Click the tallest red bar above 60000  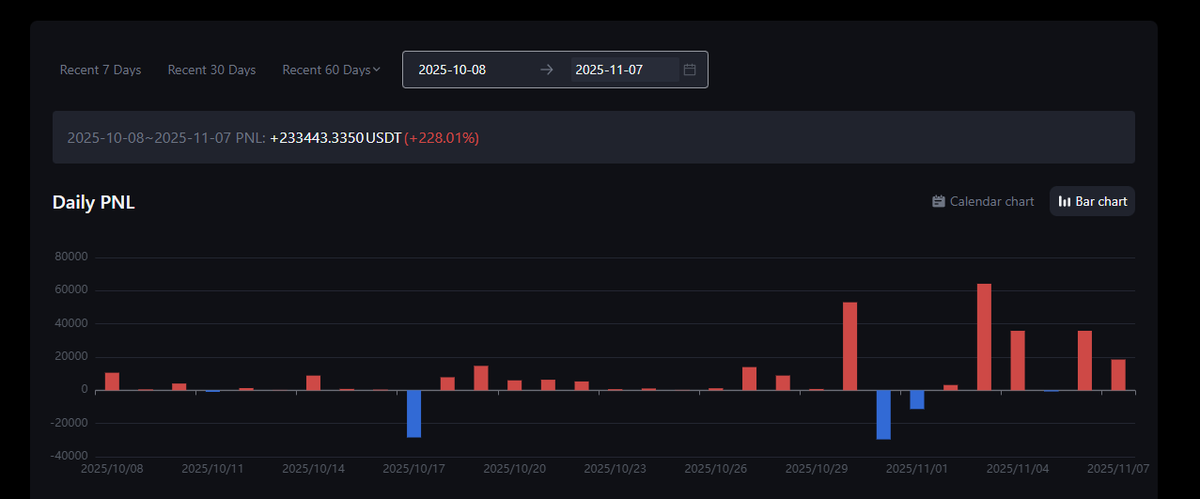[x=984, y=337]
